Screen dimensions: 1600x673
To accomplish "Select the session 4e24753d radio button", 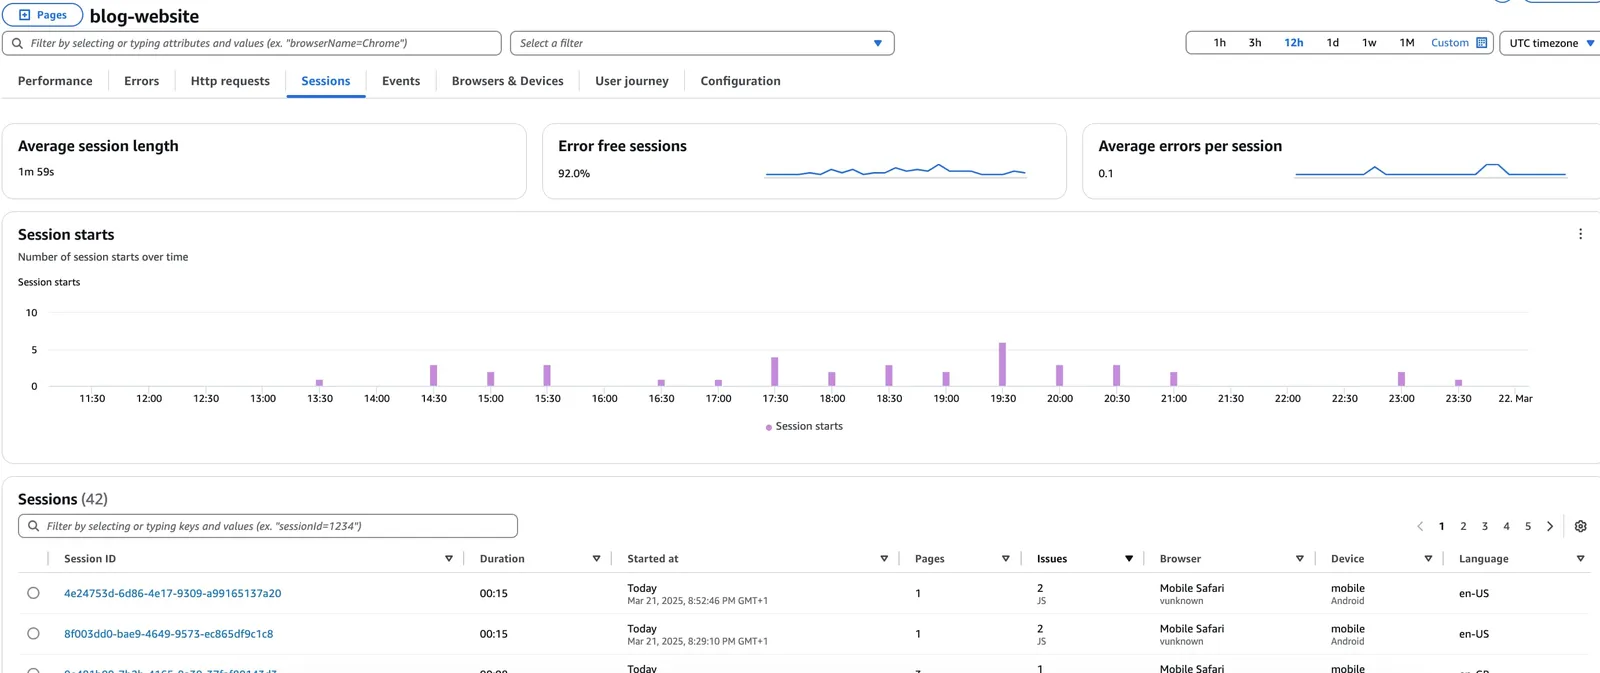I will 33,593.
